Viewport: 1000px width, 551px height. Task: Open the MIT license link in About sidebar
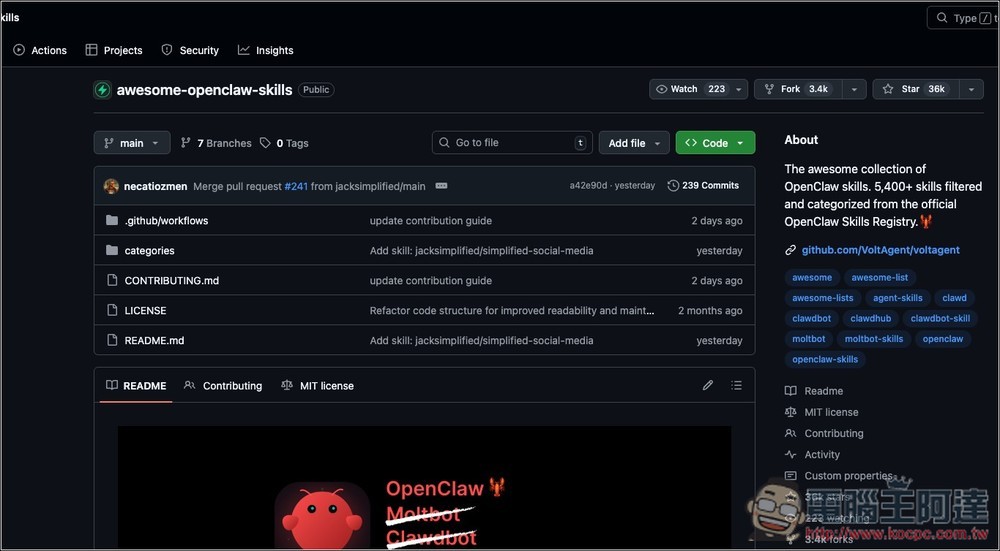(822, 412)
